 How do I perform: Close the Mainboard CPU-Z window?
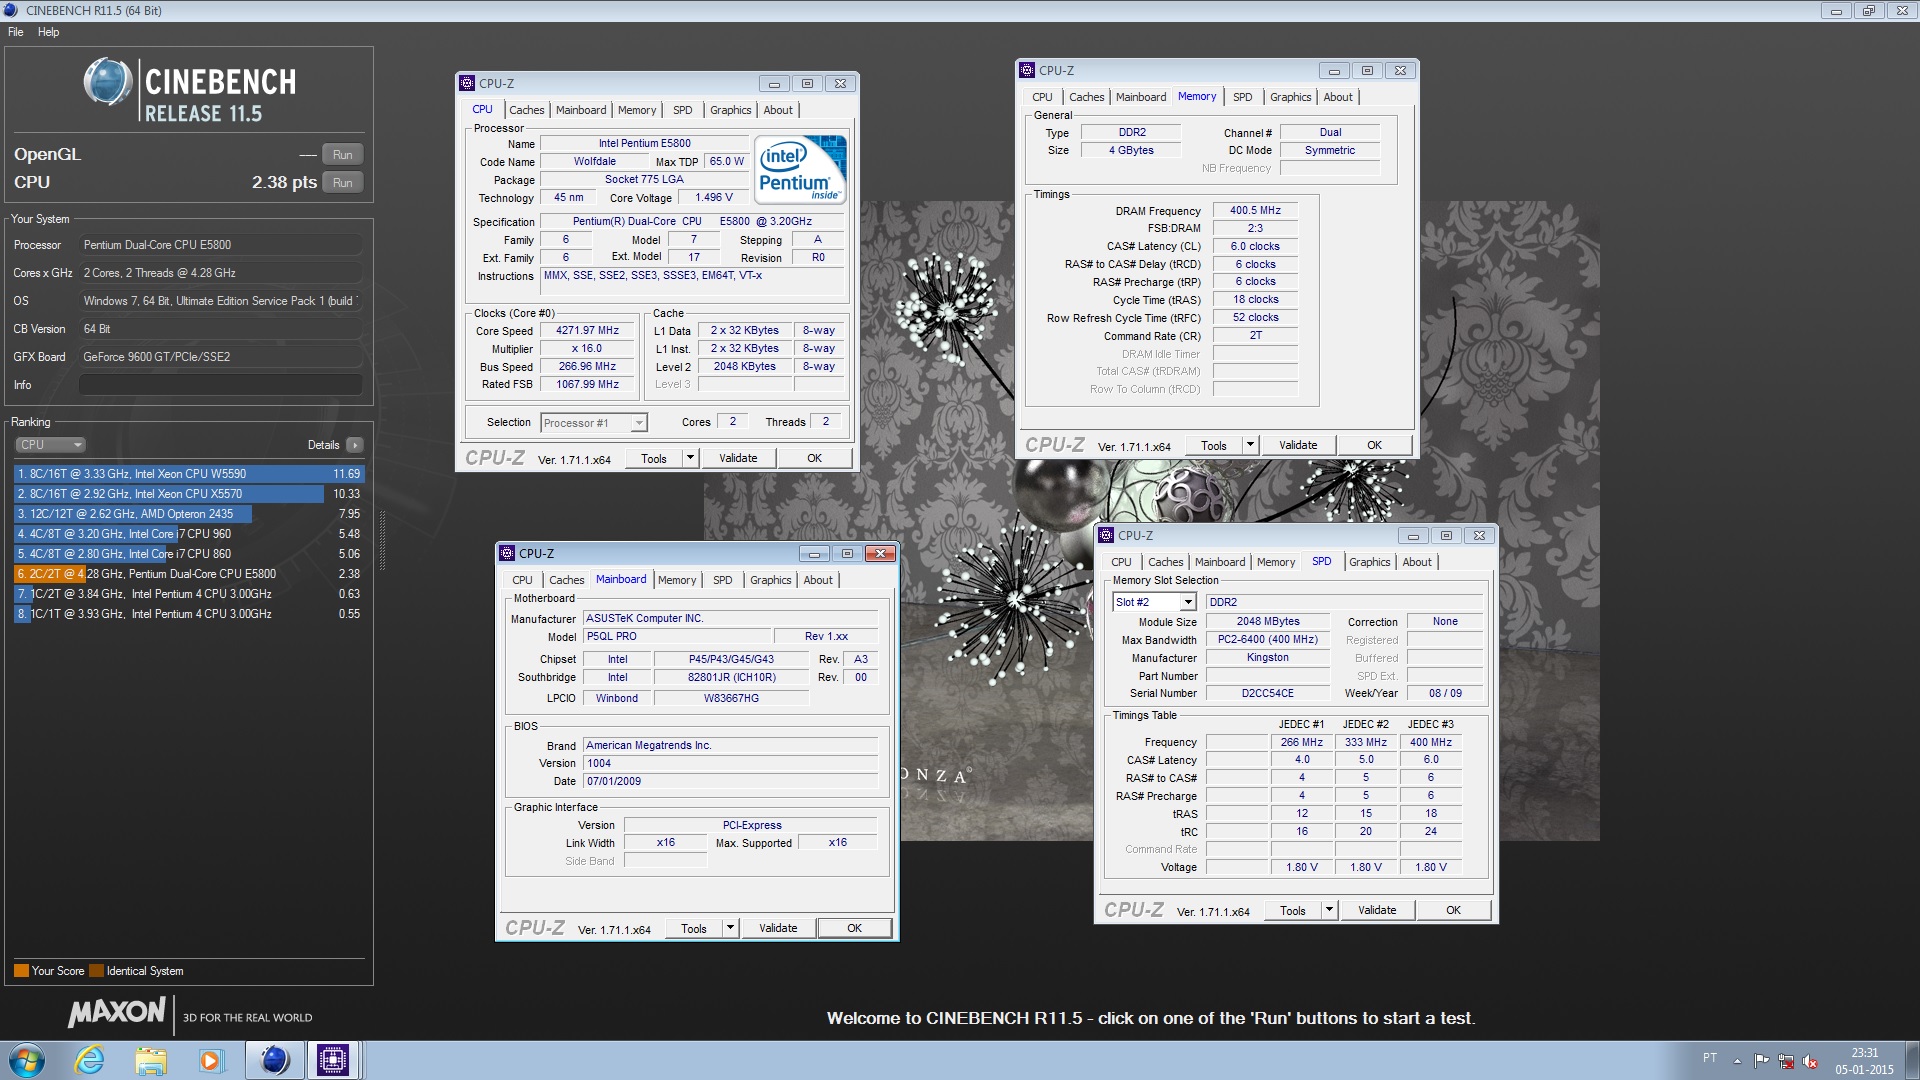click(x=880, y=553)
